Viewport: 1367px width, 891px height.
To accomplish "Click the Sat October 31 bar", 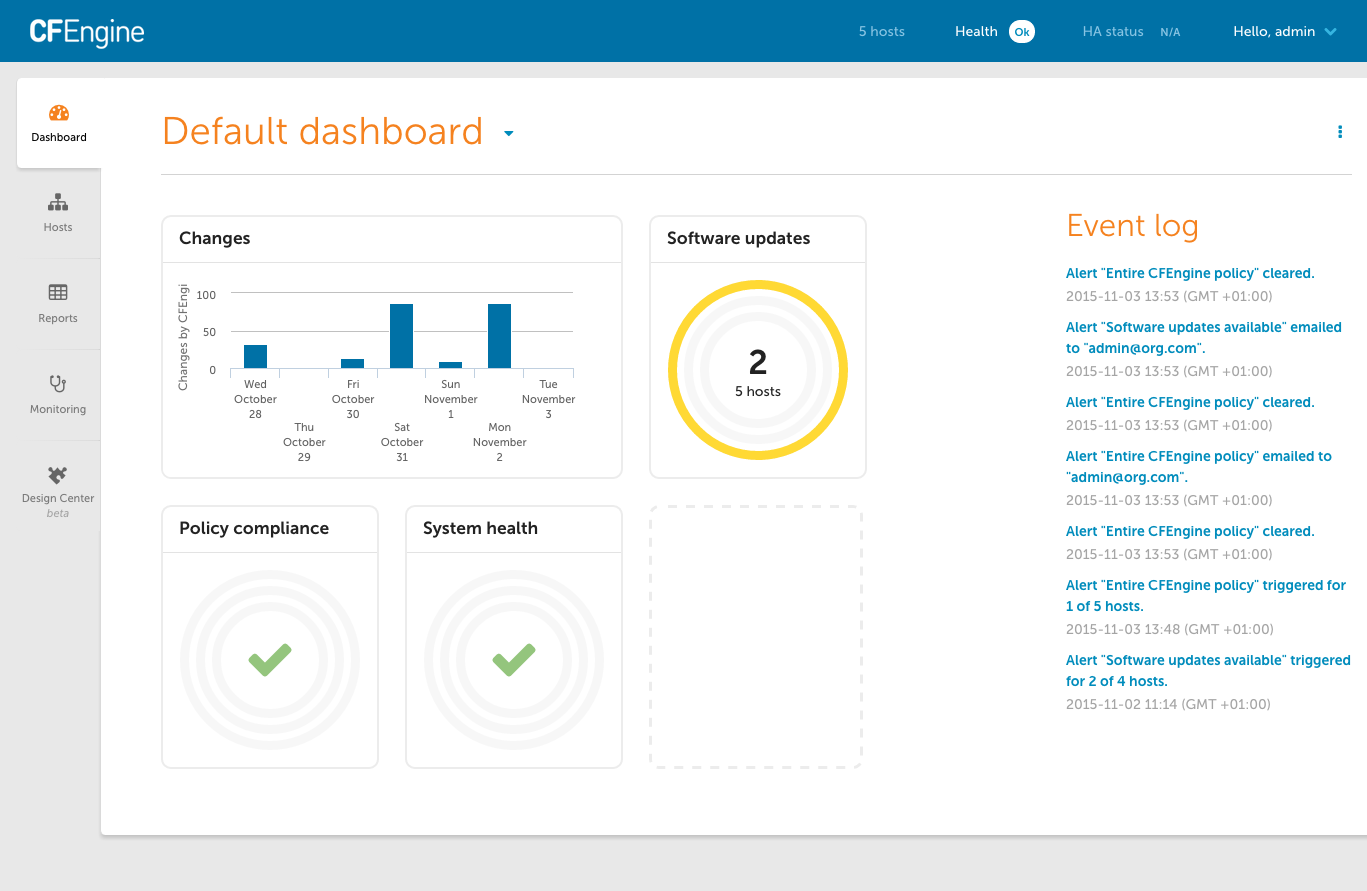I will click(402, 336).
